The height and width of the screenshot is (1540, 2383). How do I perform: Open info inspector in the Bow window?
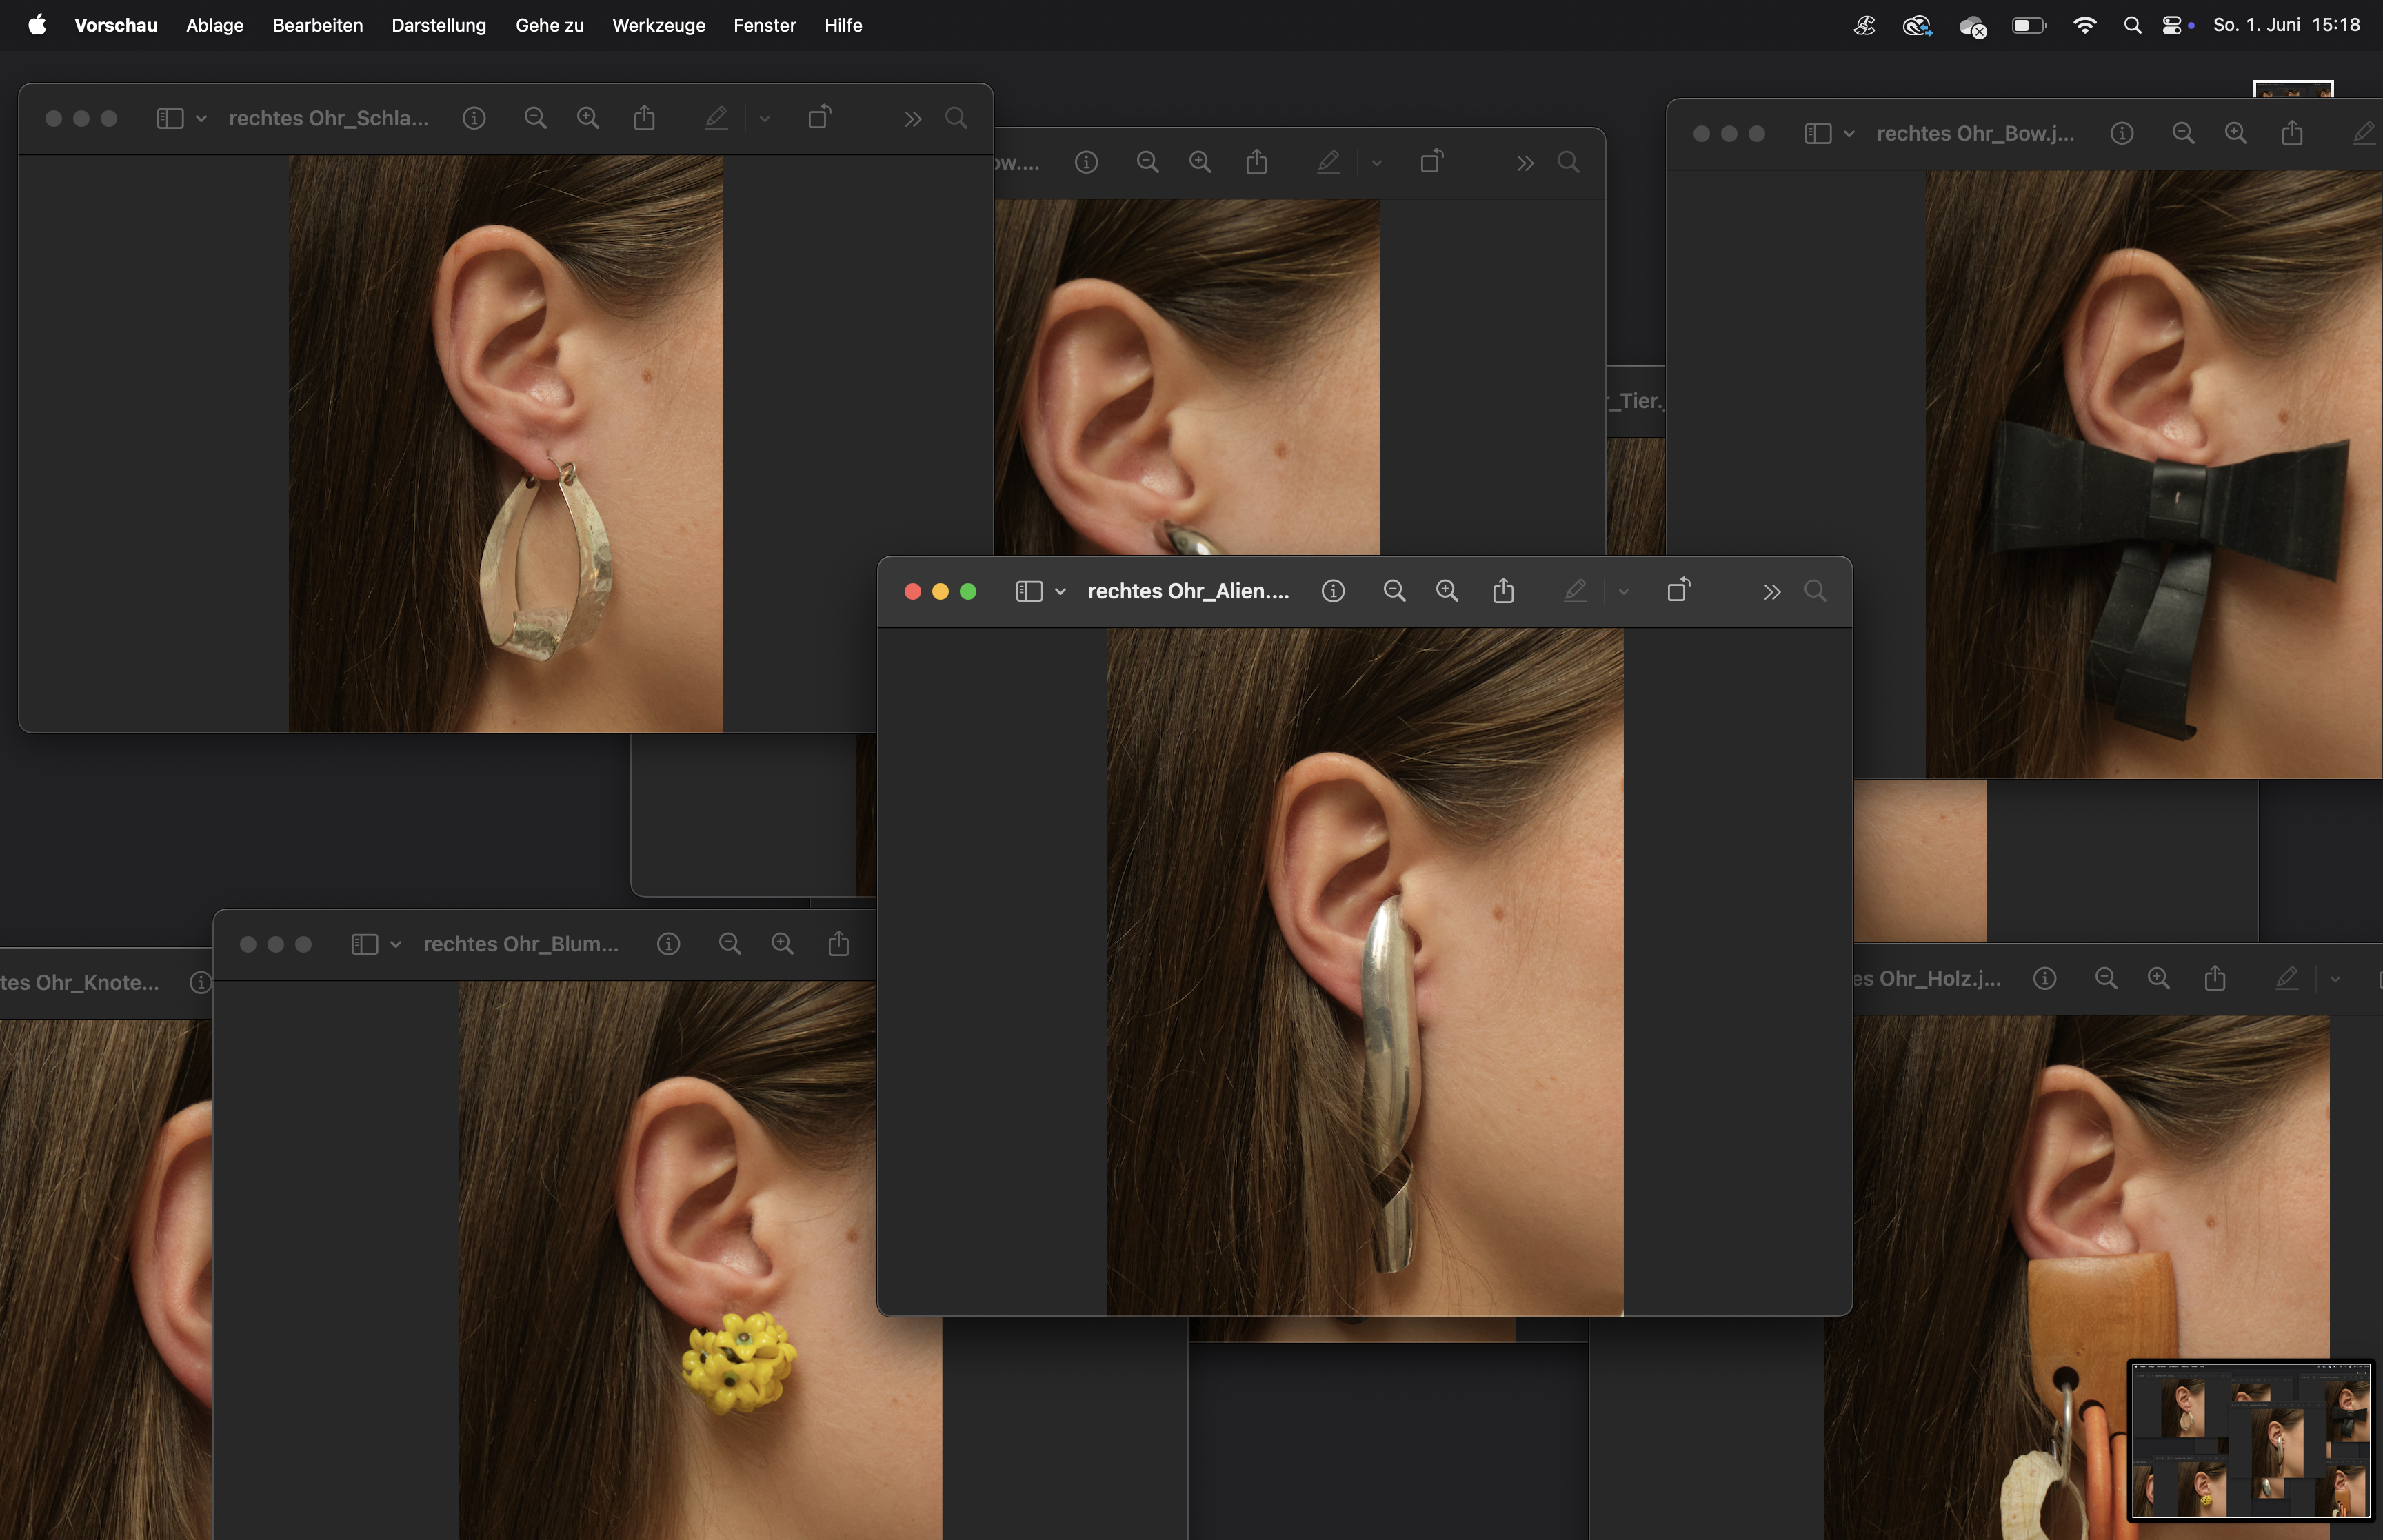pyautogui.click(x=2121, y=134)
